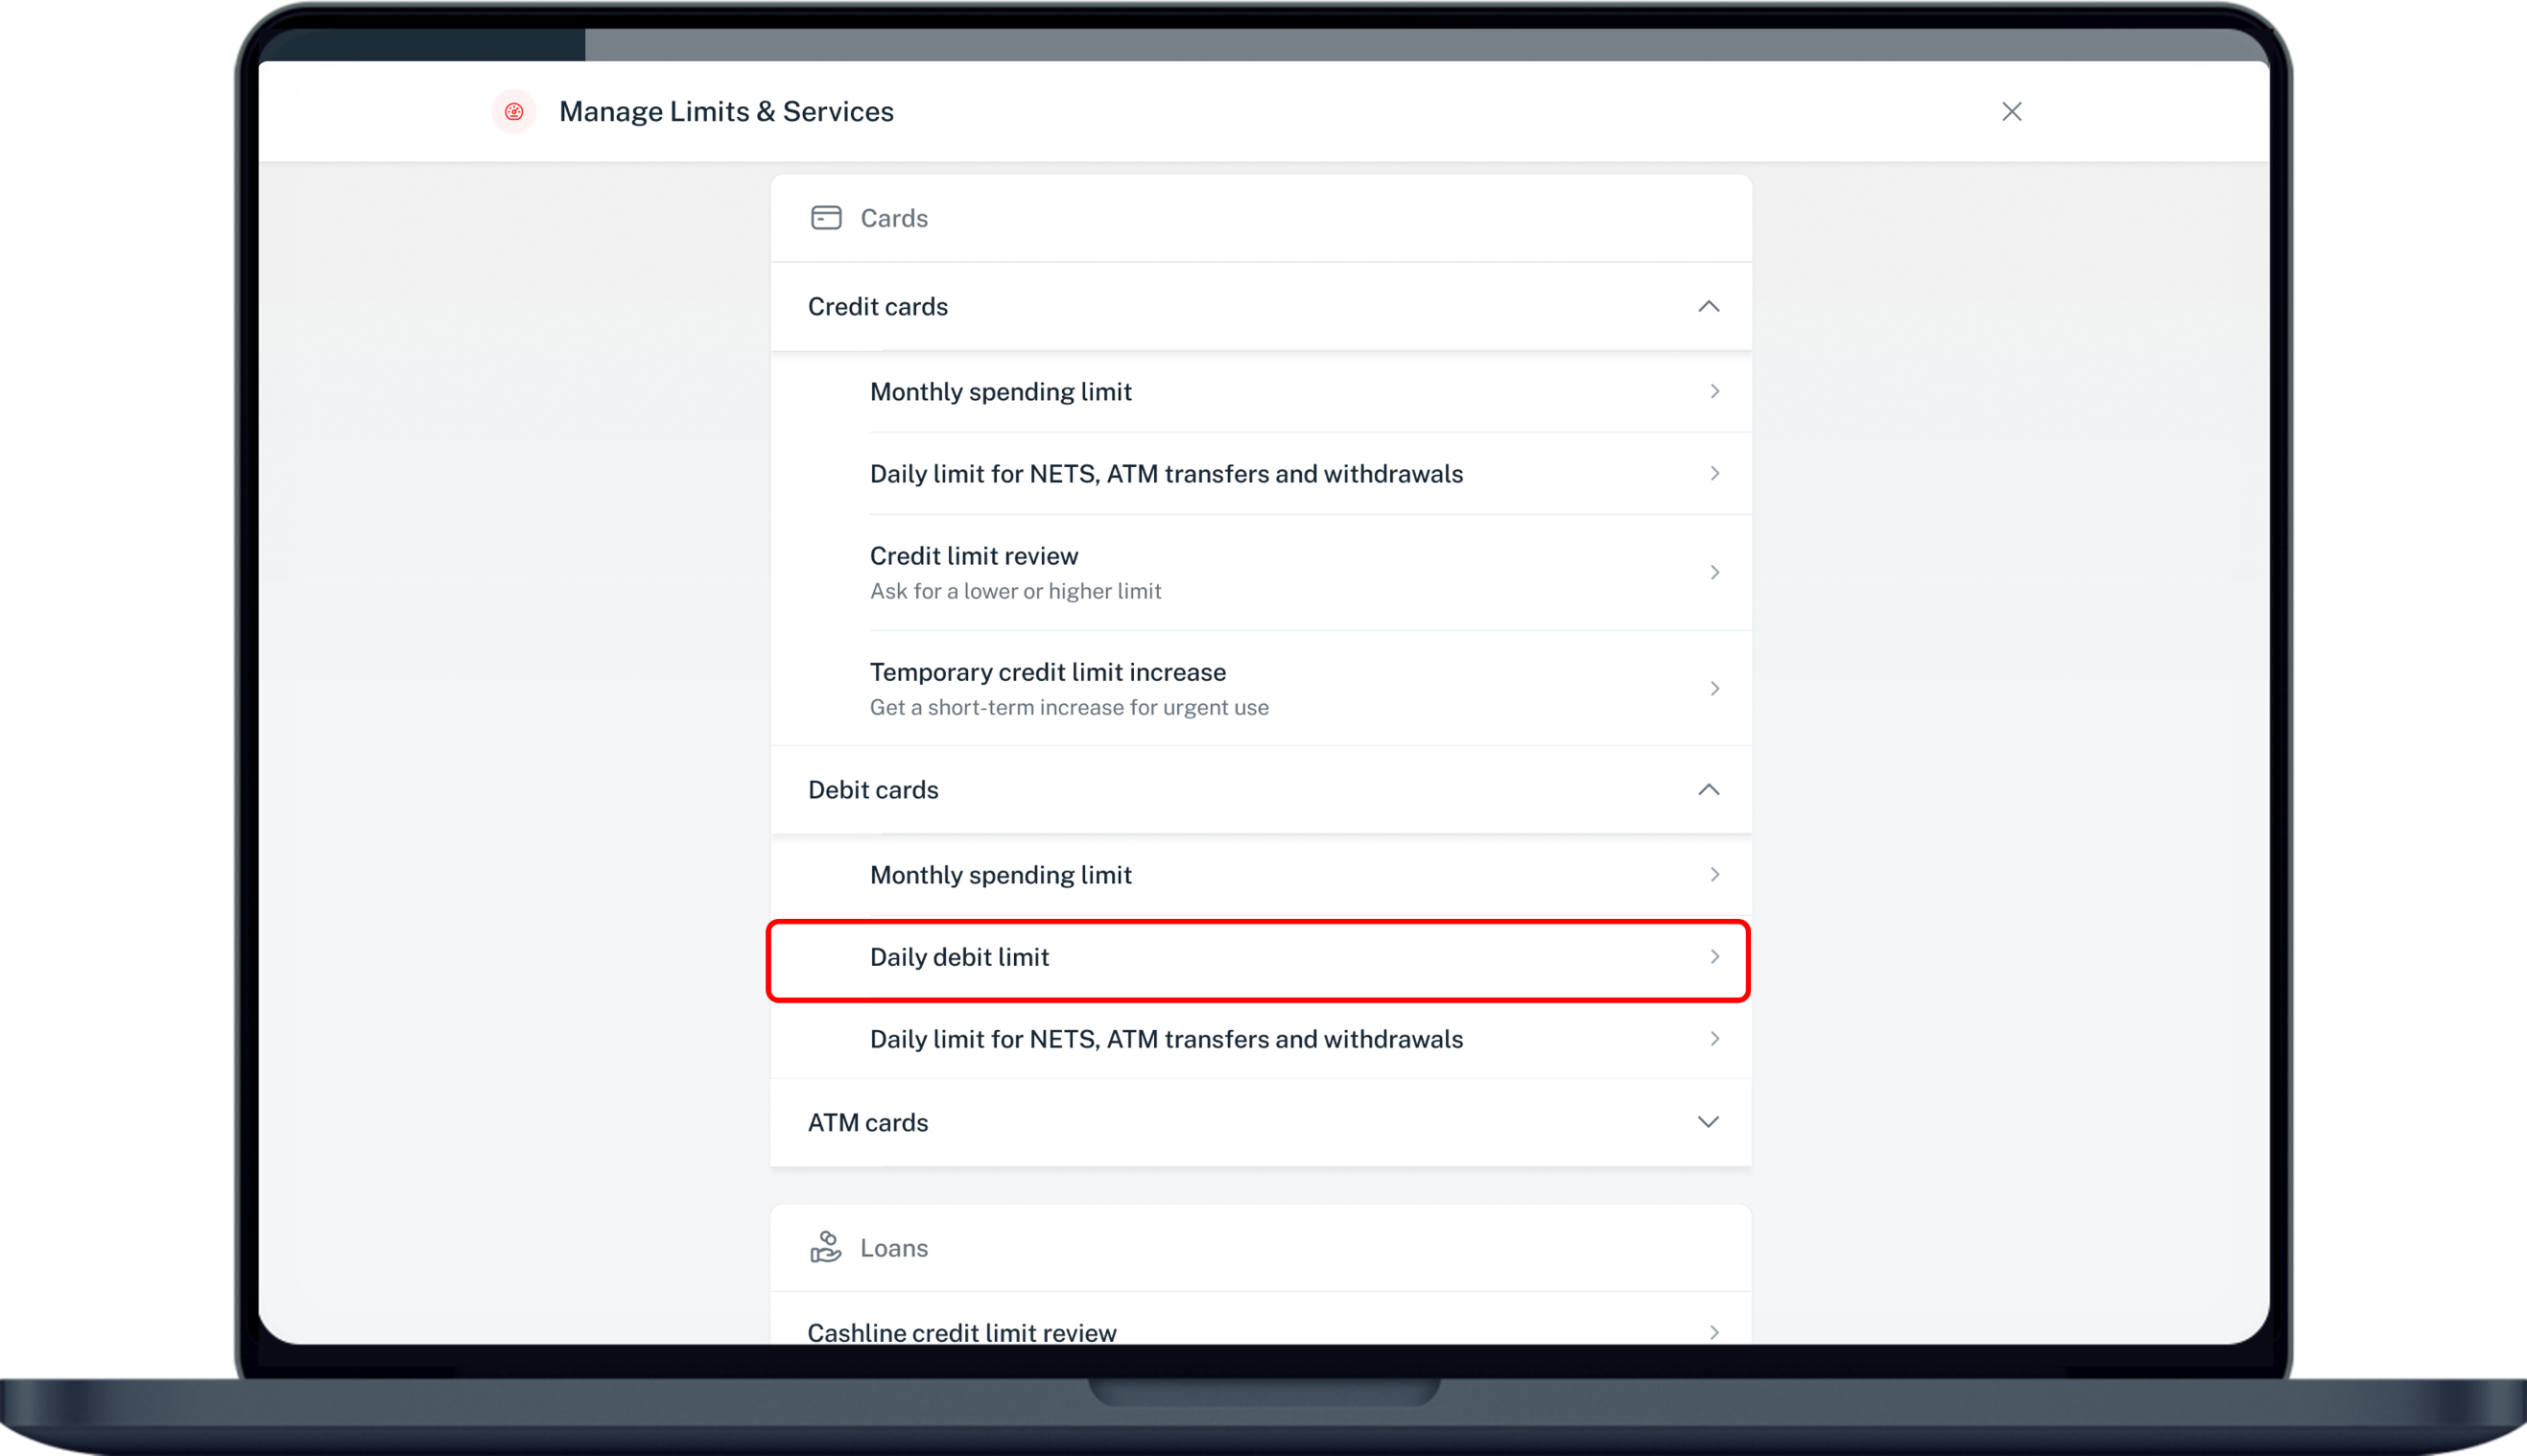
Task: Click the Cards section card icon
Action: pos(825,218)
